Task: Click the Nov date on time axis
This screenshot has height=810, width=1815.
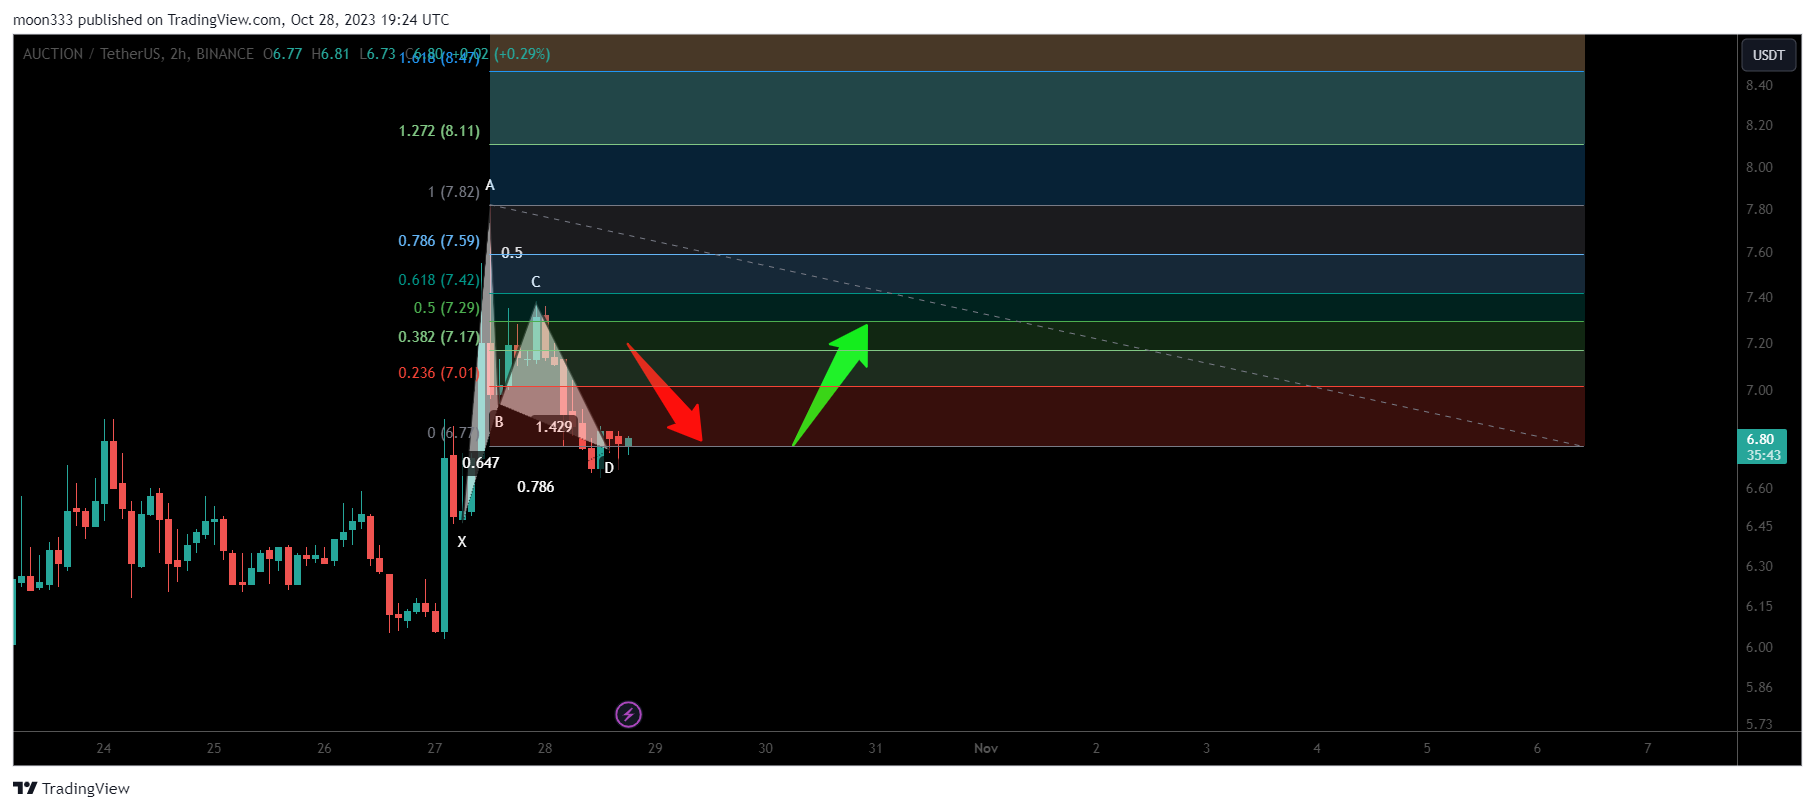Action: (986, 748)
